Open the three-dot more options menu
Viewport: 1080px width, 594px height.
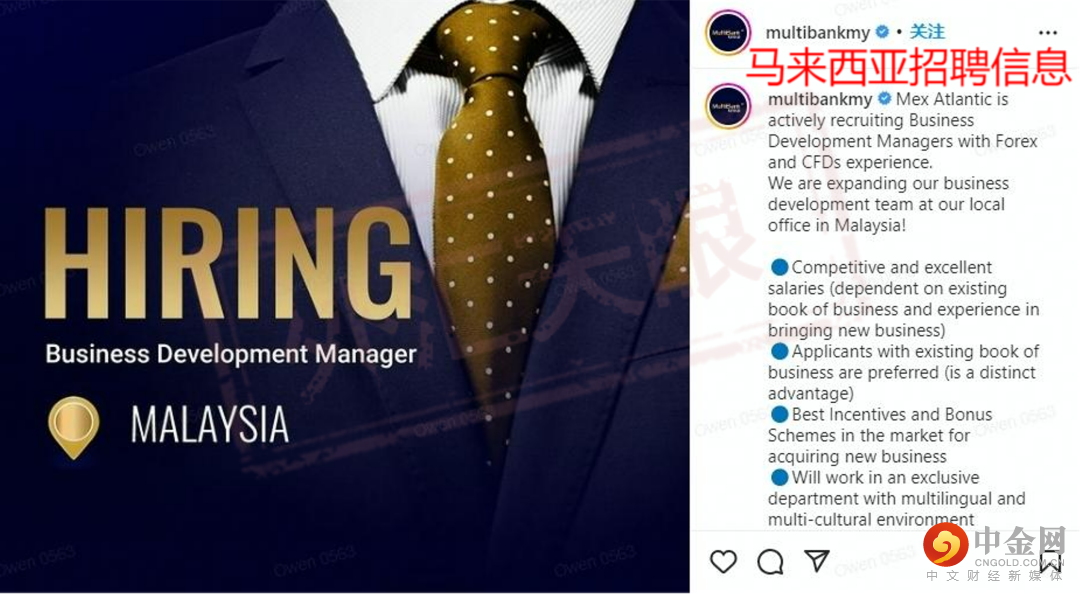coord(1048,32)
